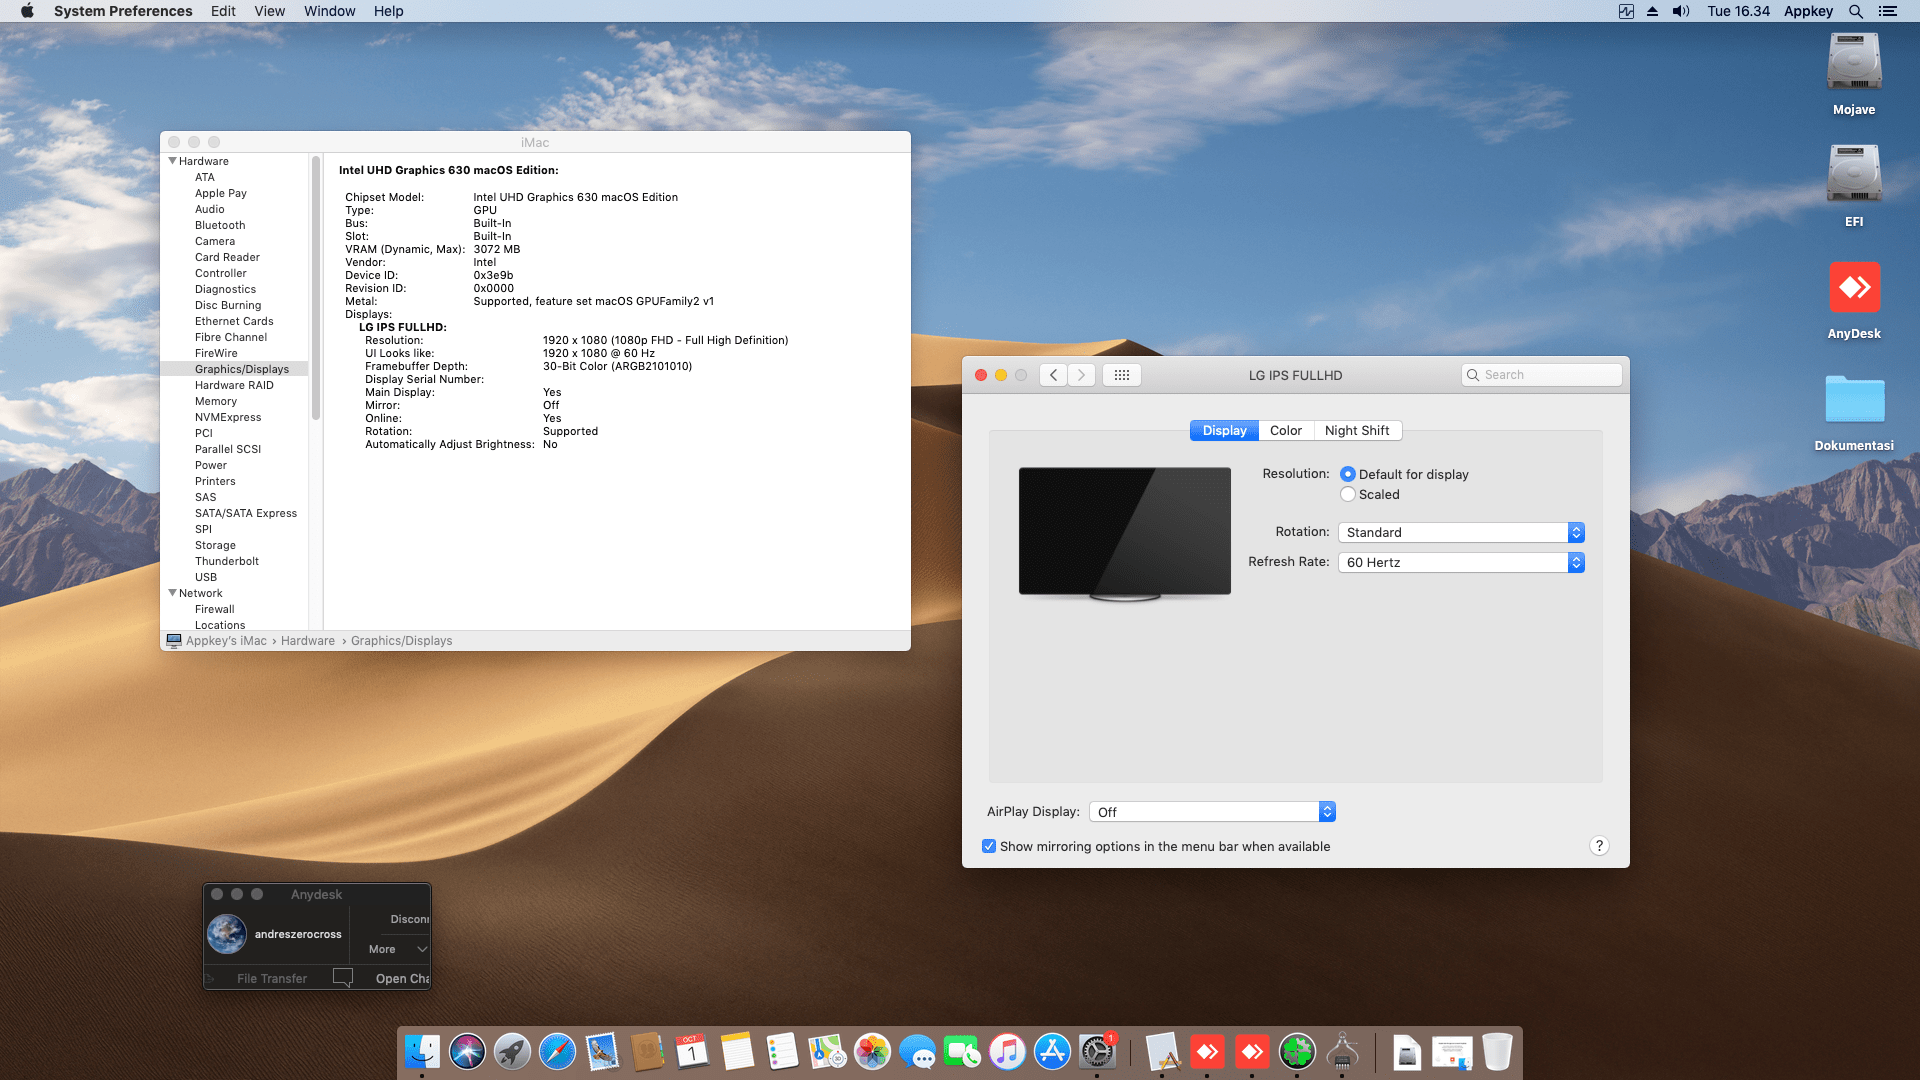Viewport: 1920px width, 1080px height.
Task: Open Safari from the dock
Action: 557,1052
